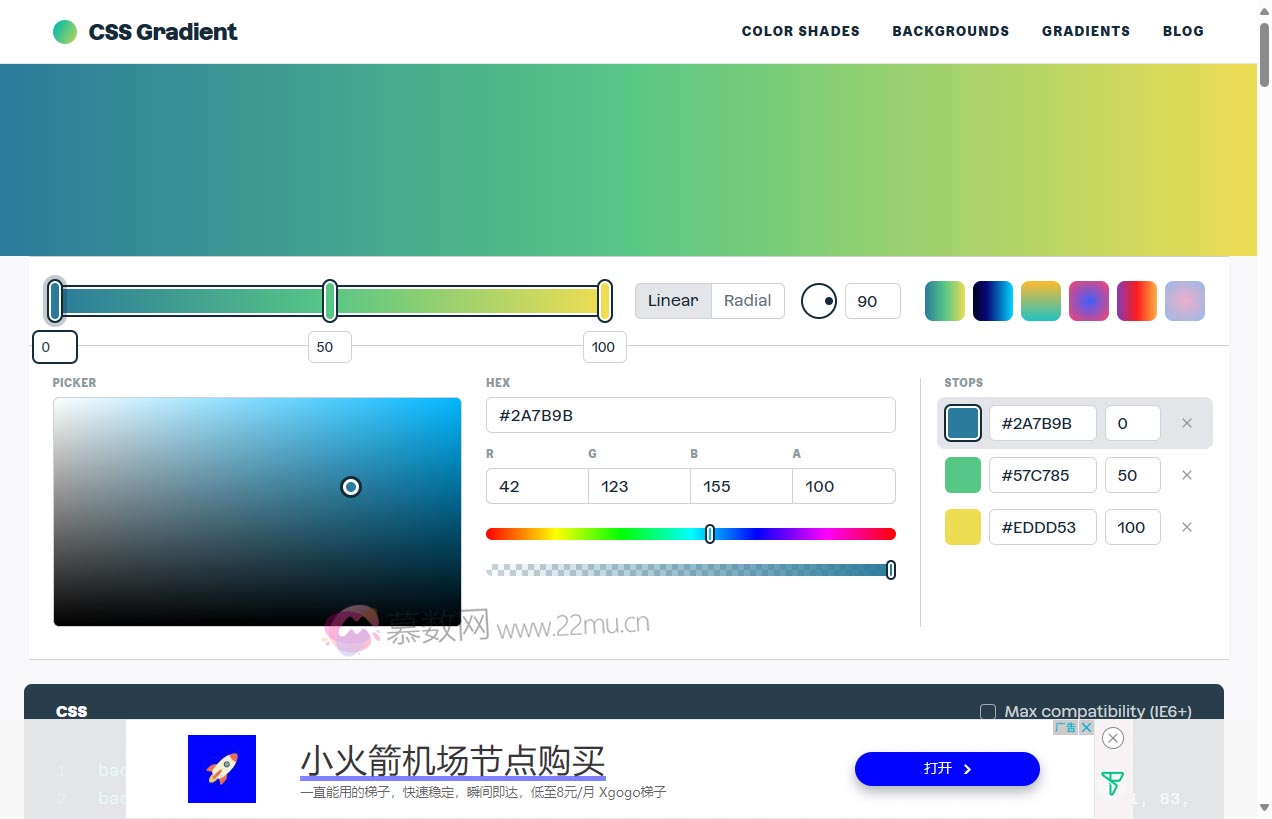Image resolution: width=1272 pixels, height=819 pixels.
Task: Select the #2A7B9B stop swatch
Action: tap(962, 422)
